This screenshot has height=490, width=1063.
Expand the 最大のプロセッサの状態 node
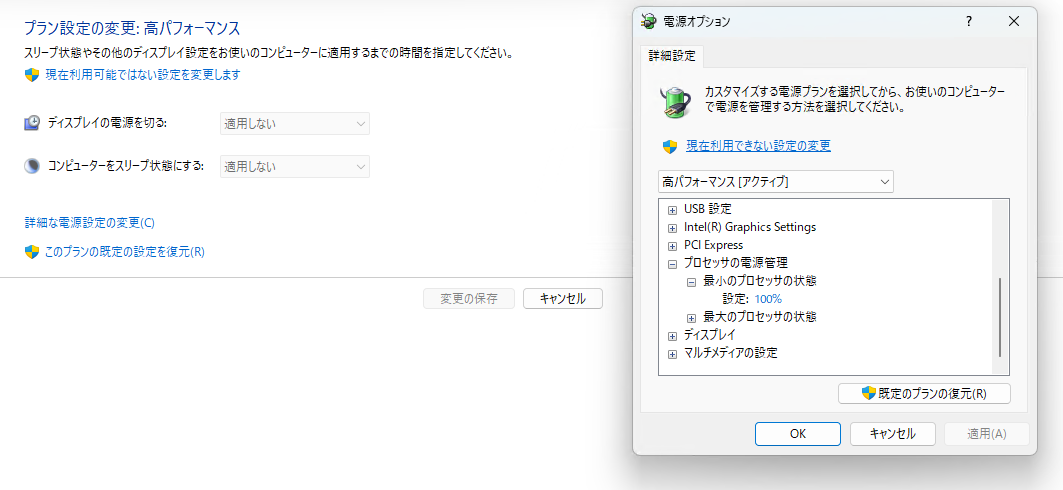(691, 317)
